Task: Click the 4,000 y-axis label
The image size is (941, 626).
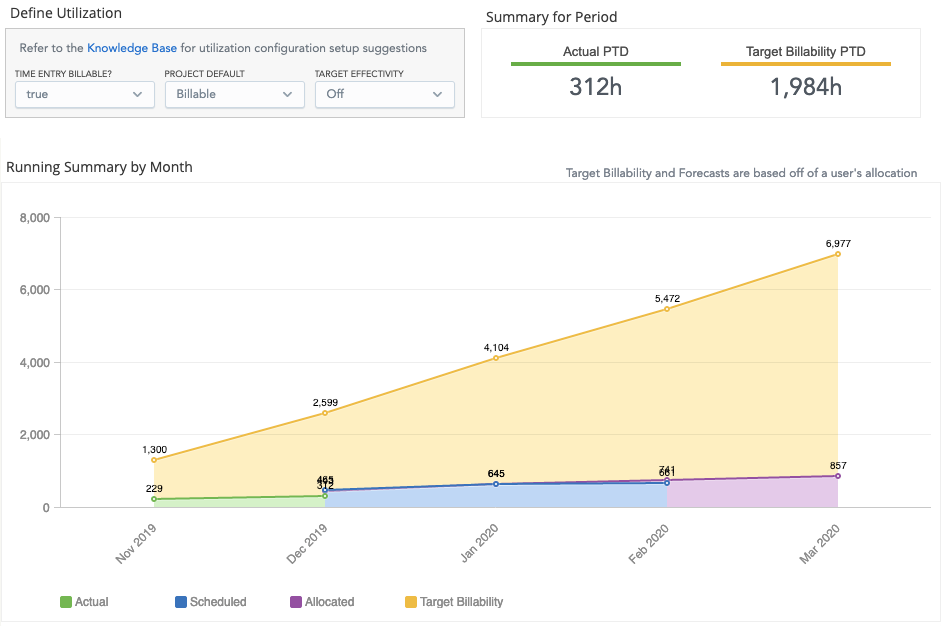Action: point(35,363)
